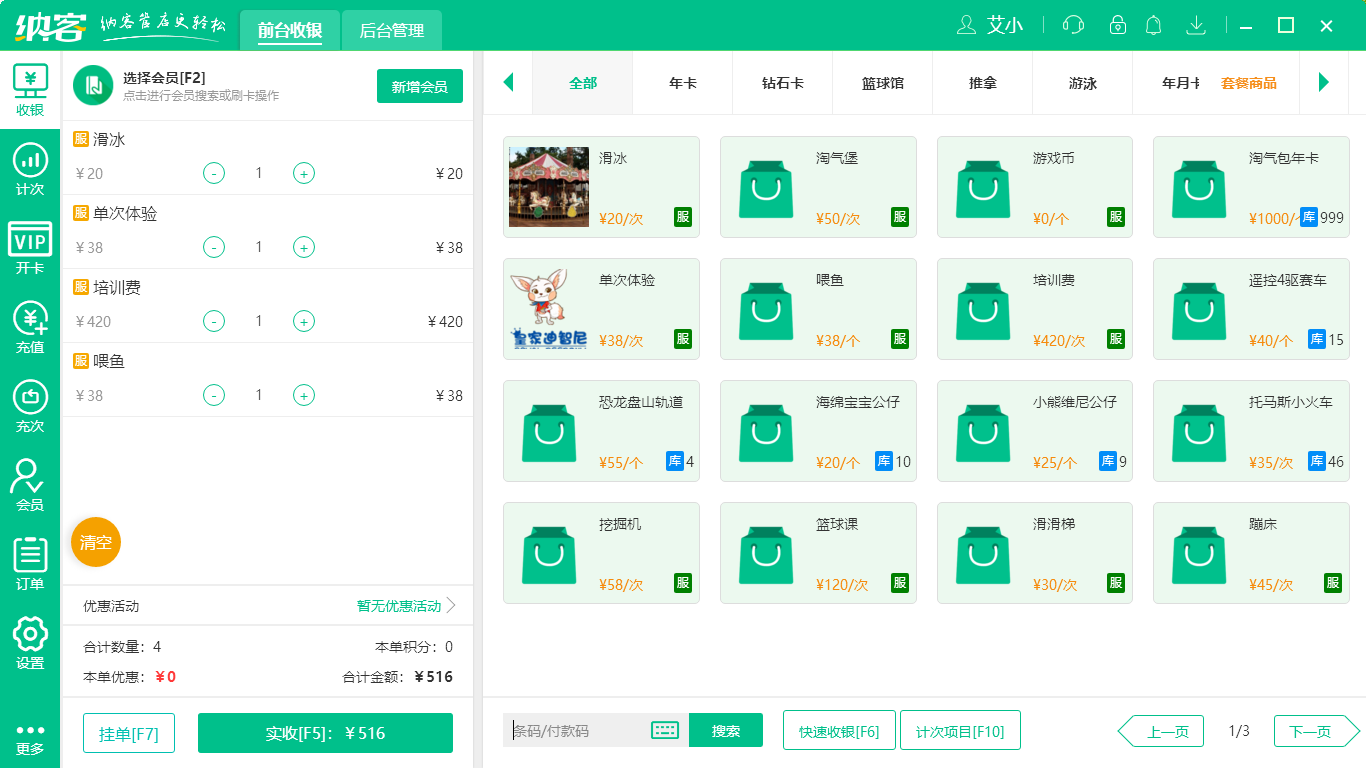The width and height of the screenshot is (1366, 768).
Task: Open the 收银 cashier sidebar icon
Action: [x=30, y=88]
